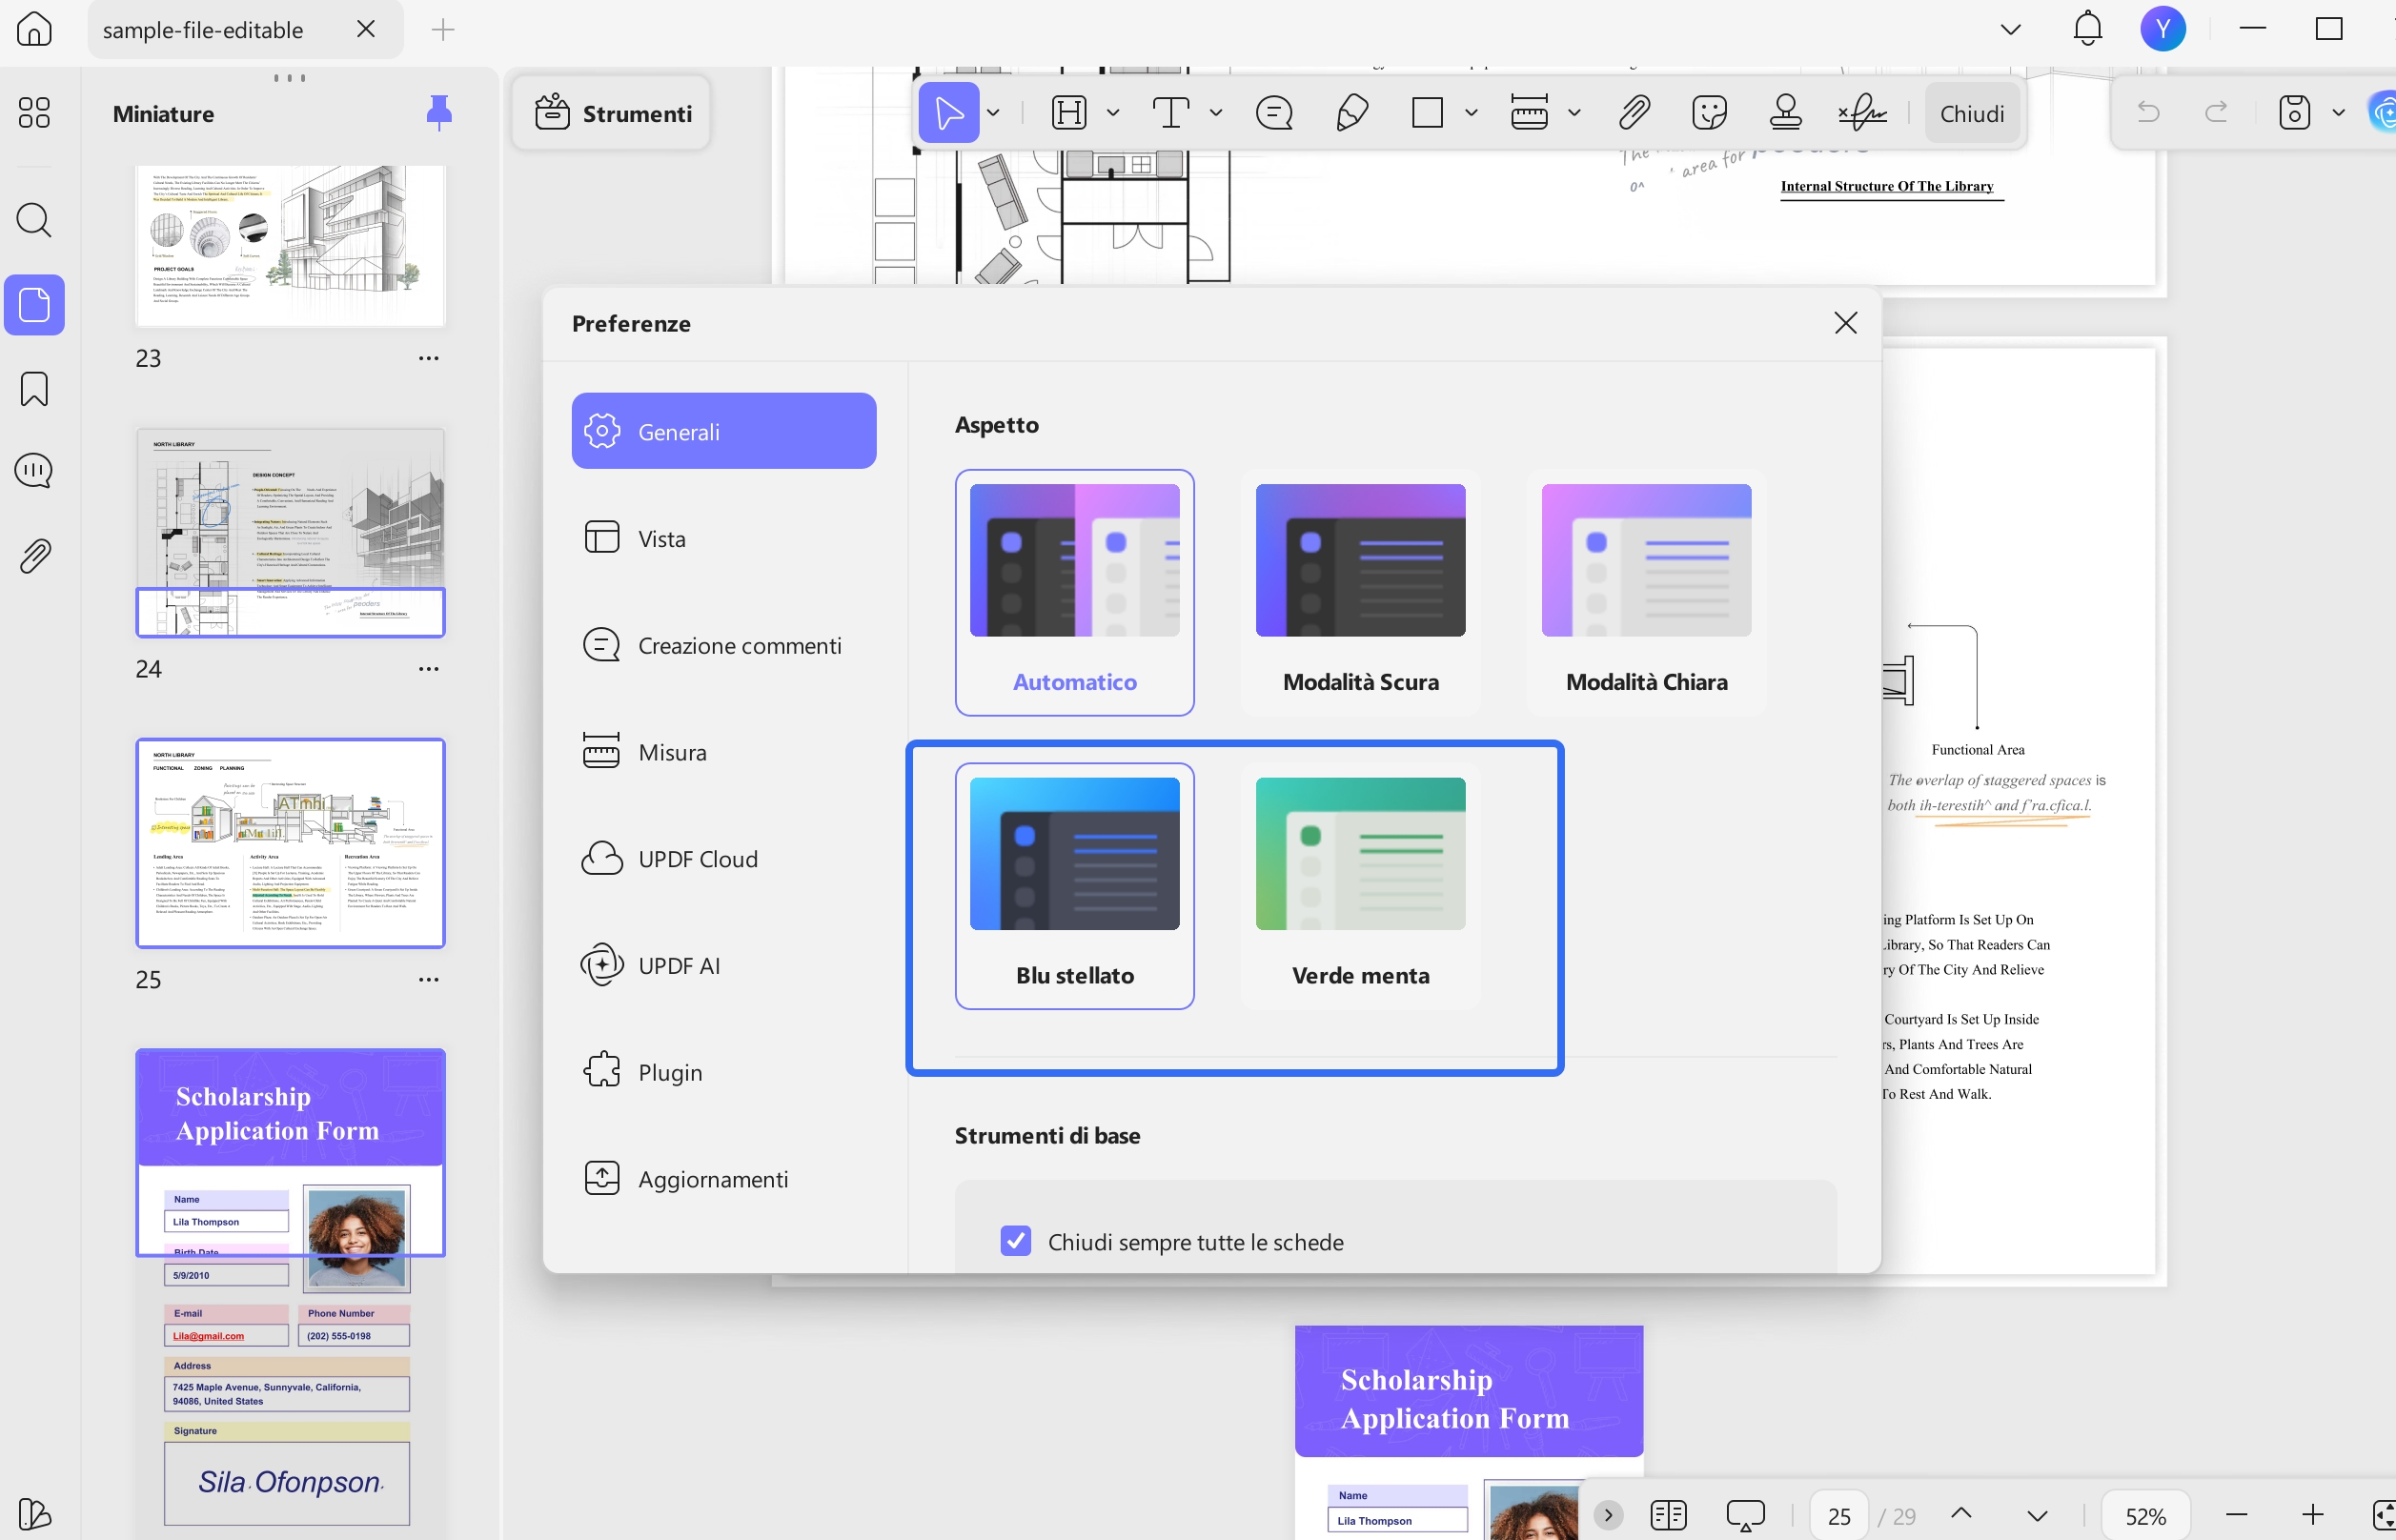Expand the shape tool dropdown arrow
This screenshot has height=1540, width=2396.
[x=1471, y=113]
